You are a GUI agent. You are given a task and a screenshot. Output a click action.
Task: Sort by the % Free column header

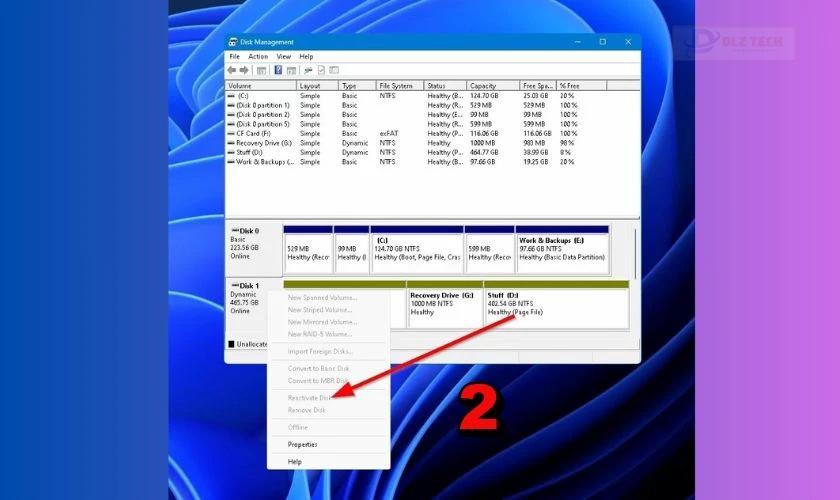[582, 86]
